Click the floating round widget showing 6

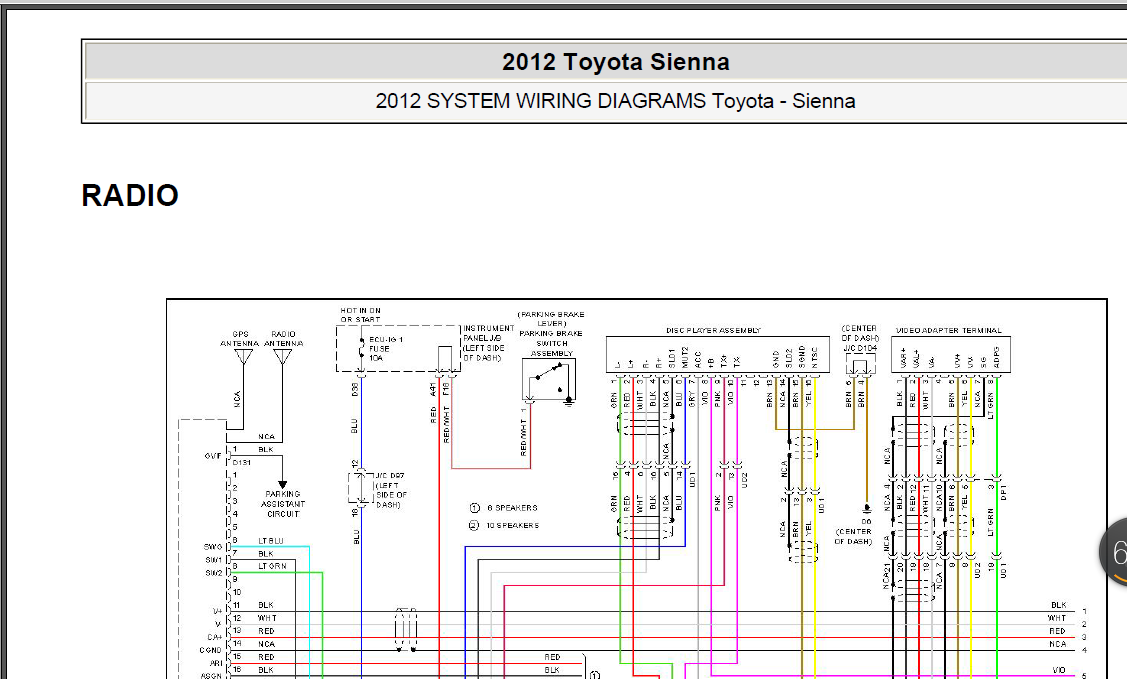point(1114,552)
